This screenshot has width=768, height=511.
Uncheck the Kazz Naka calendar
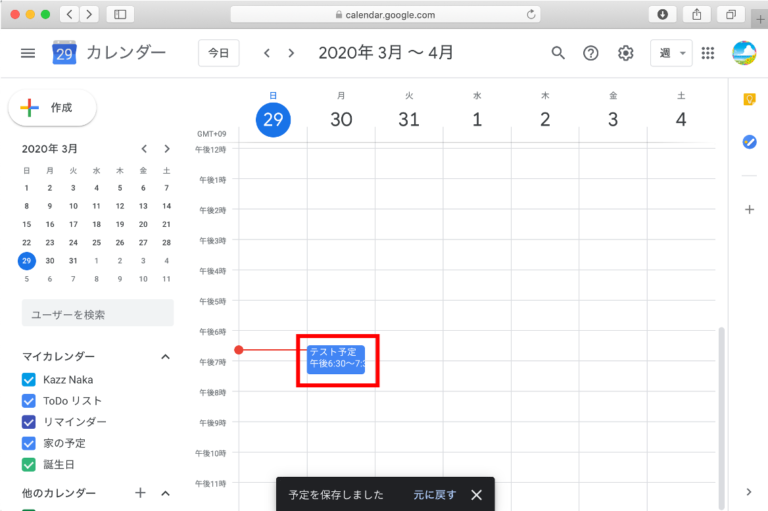click(x=29, y=380)
